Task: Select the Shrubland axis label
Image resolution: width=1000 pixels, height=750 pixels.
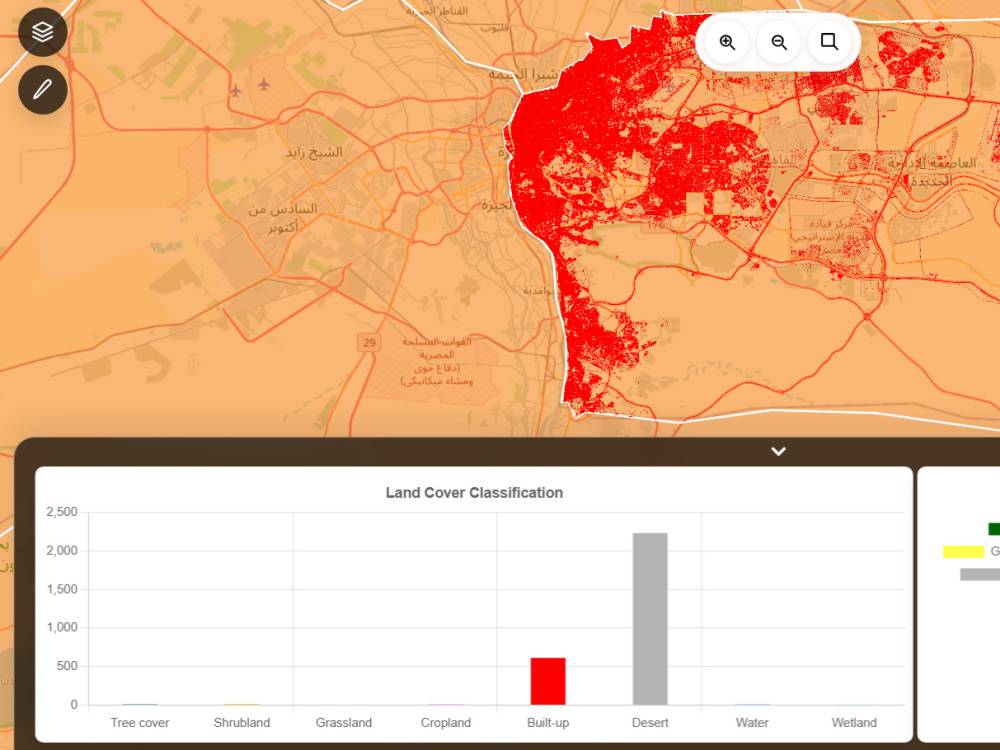Action: pos(242,723)
